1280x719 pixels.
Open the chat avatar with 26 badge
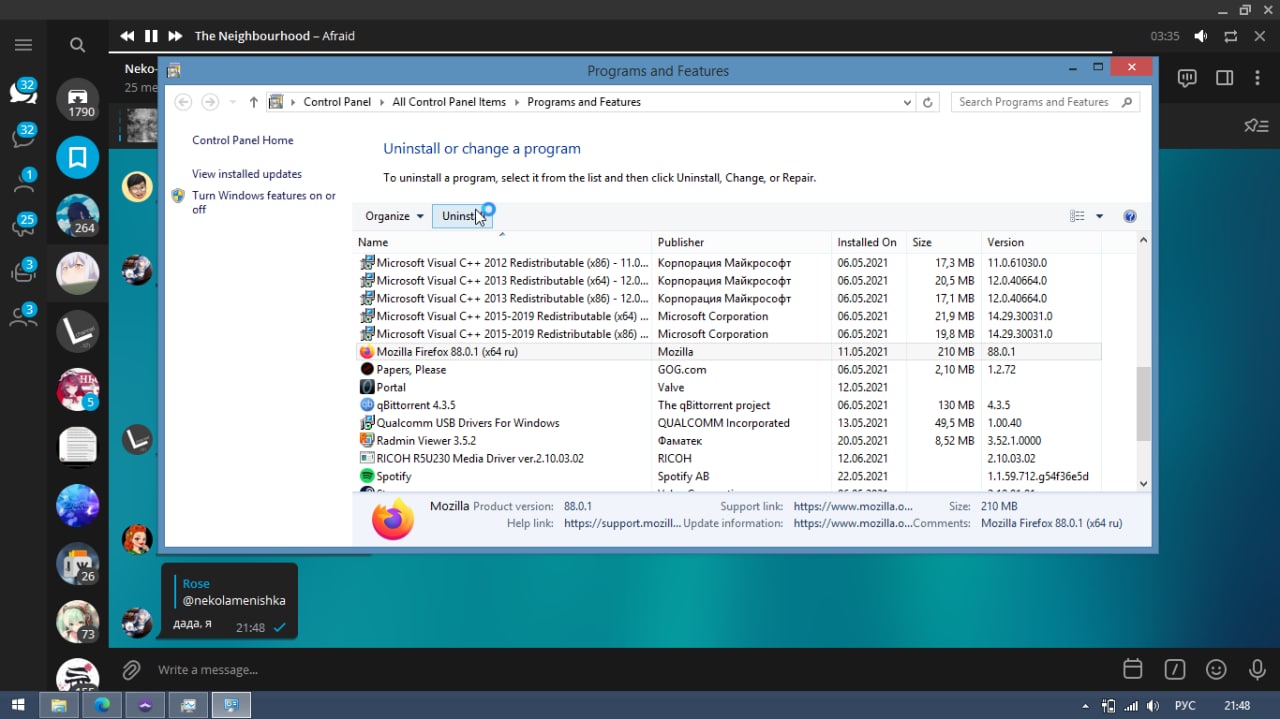click(78, 563)
